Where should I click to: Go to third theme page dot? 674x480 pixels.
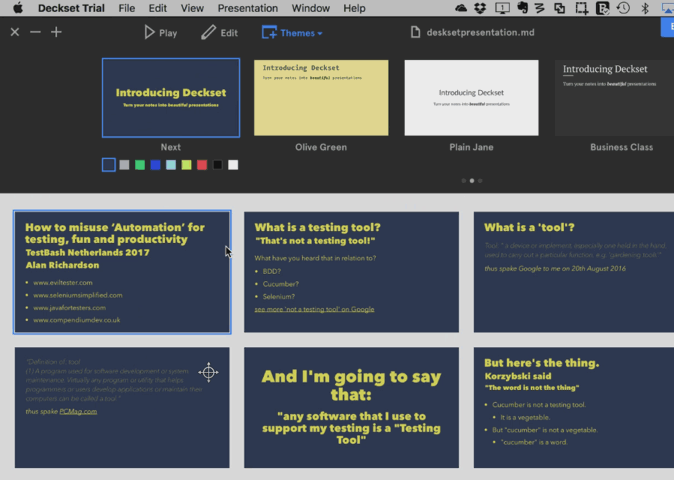click(480, 181)
